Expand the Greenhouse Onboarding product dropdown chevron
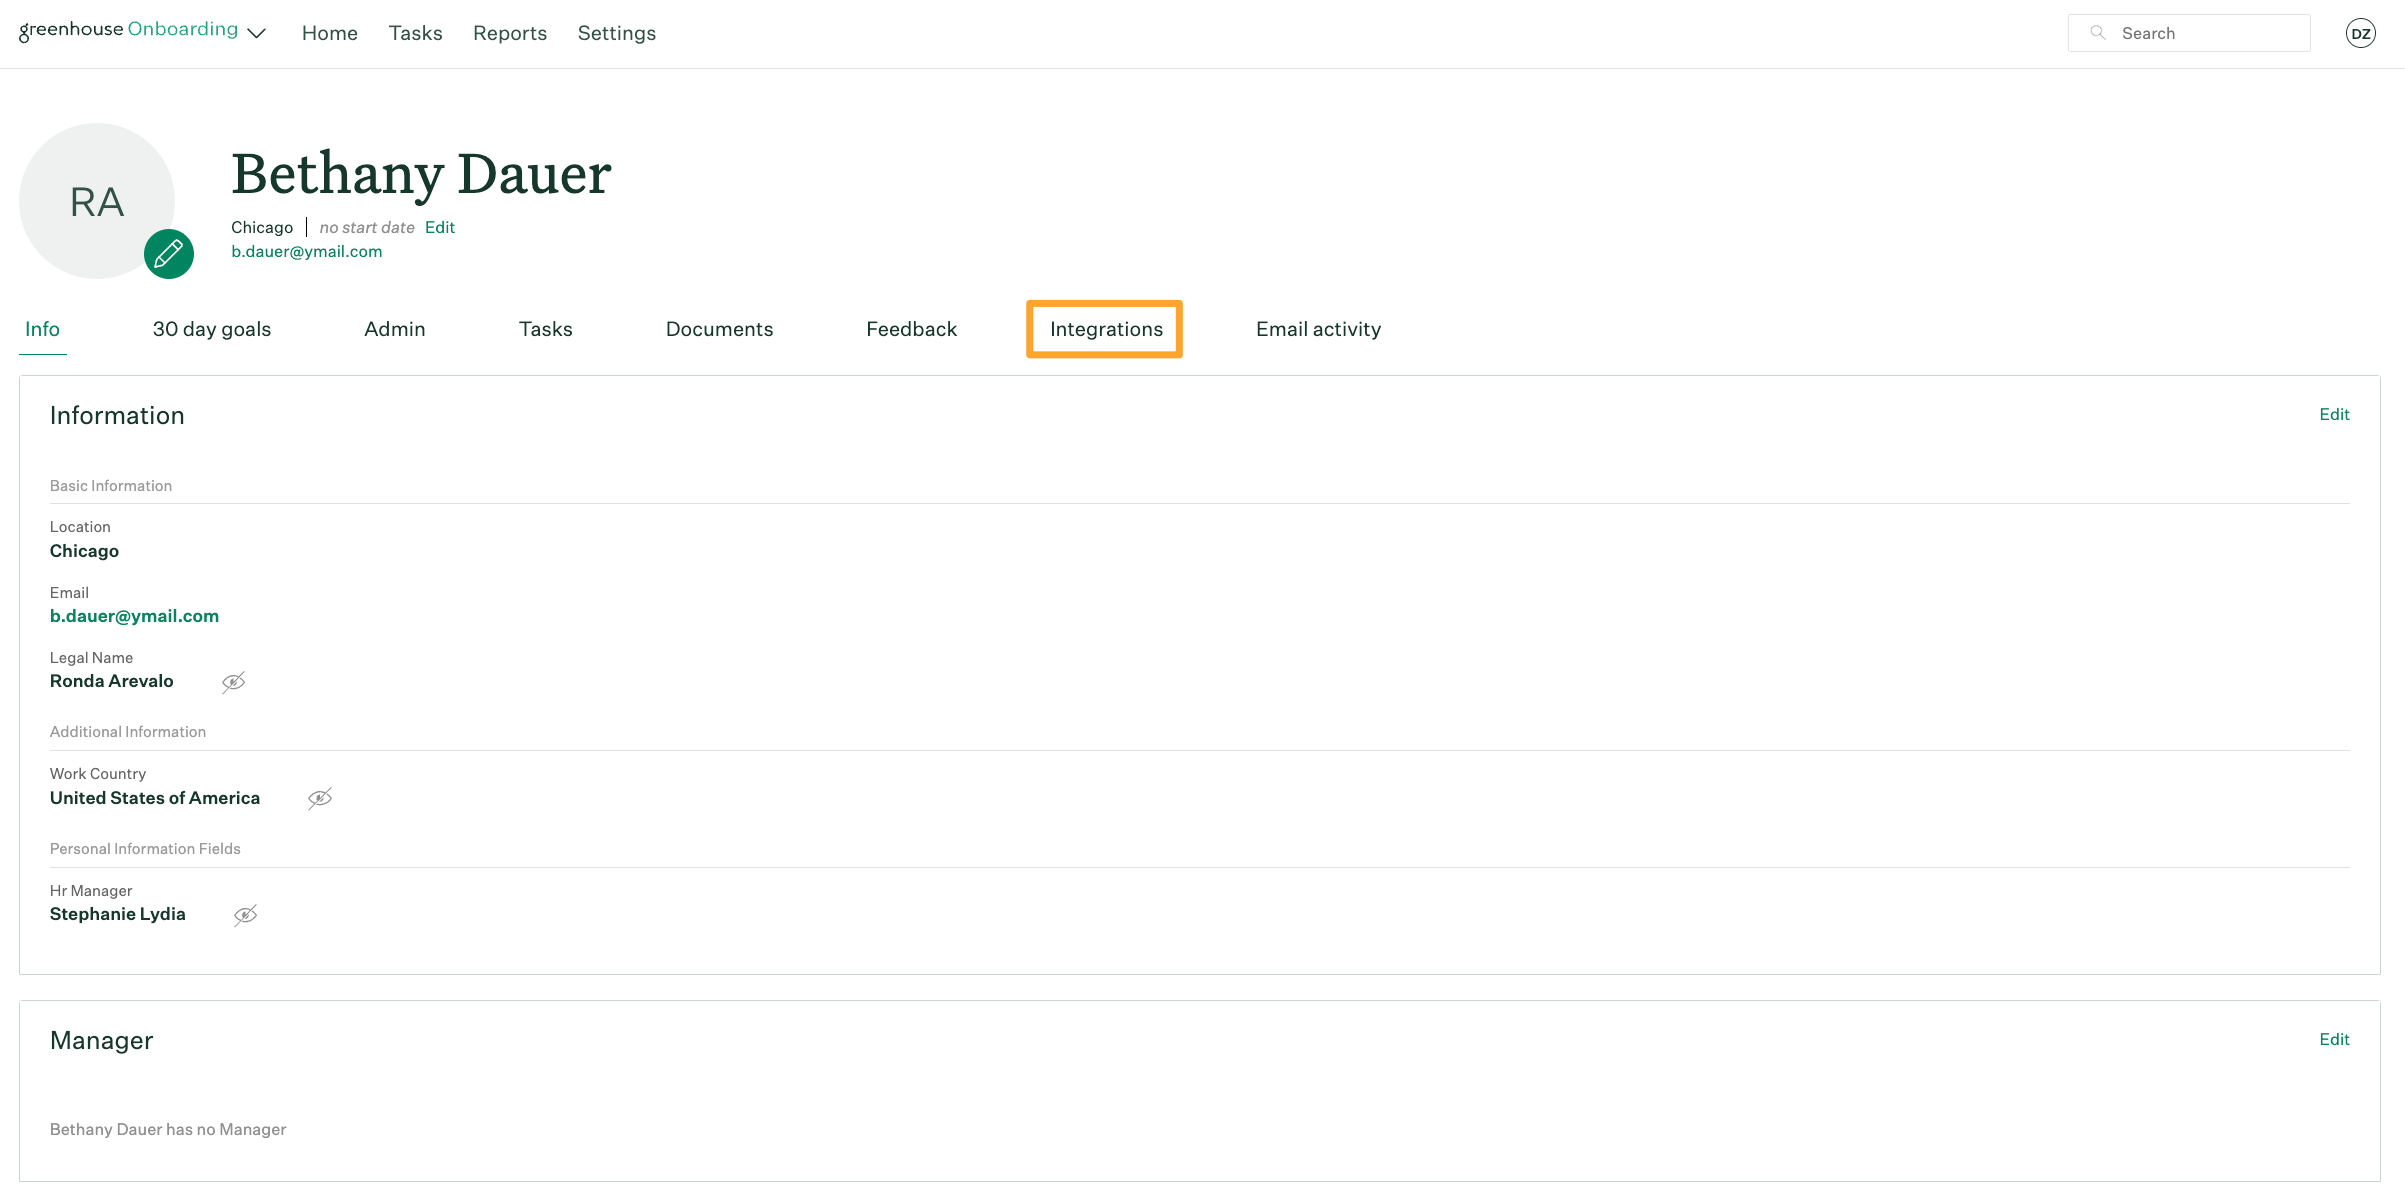The image size is (2405, 1202). (x=257, y=34)
